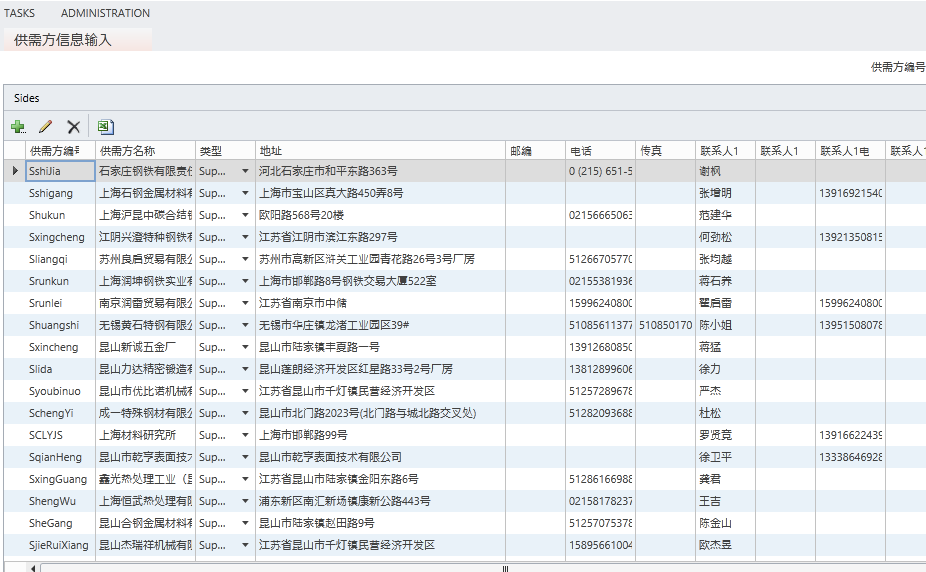Open the TASKS menu
Screen dimensions: 926x572
19,13
